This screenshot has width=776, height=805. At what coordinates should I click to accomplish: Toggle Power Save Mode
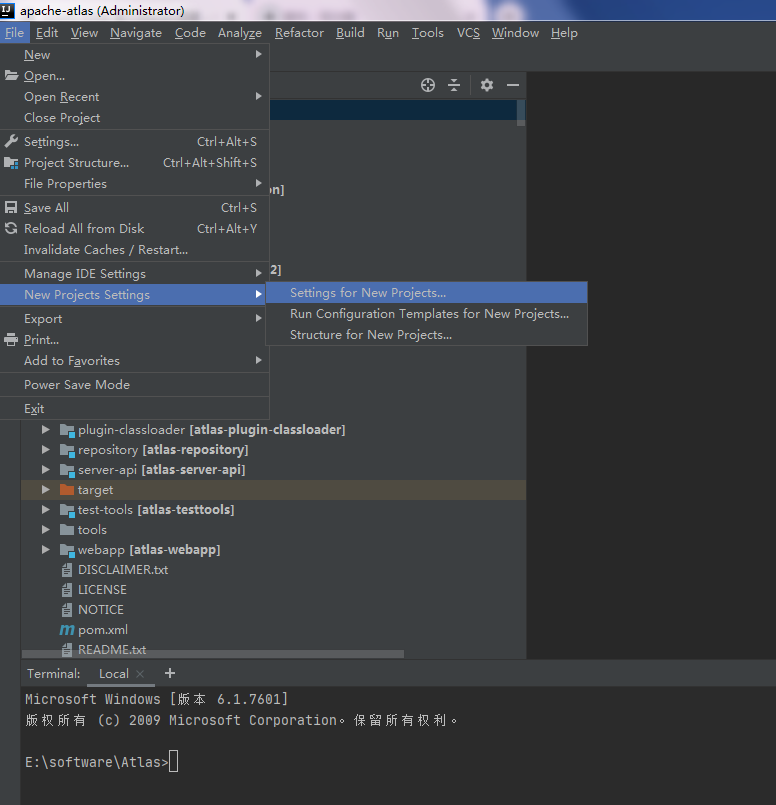coord(134,385)
